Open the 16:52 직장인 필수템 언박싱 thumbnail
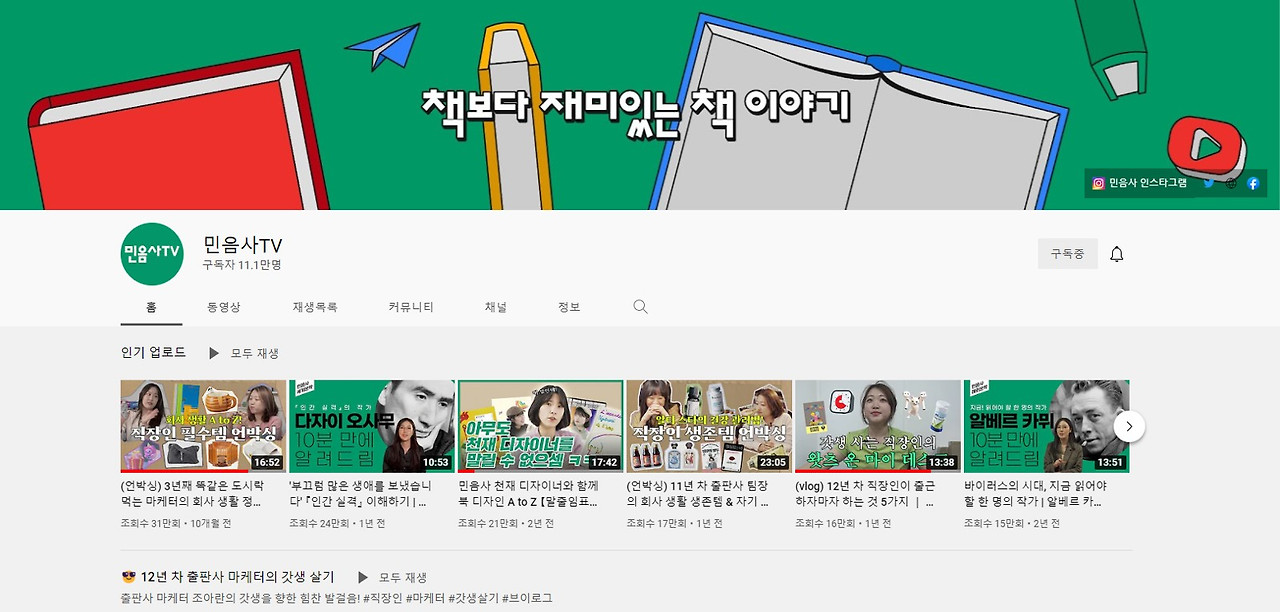Image resolution: width=1280 pixels, height=612 pixels. point(203,426)
